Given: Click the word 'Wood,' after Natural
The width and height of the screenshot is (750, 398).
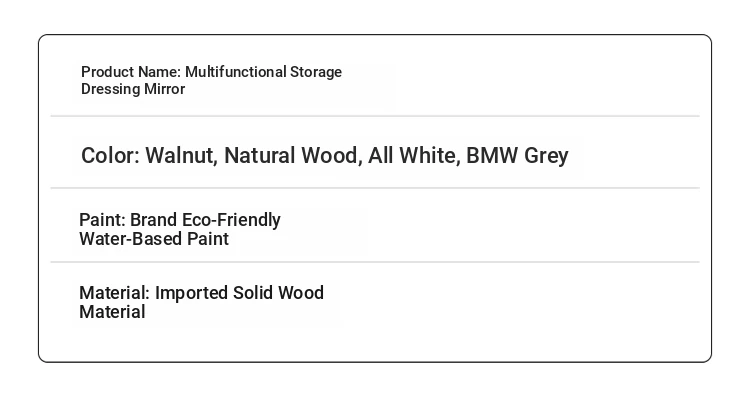Looking at the screenshot, I should tap(331, 156).
